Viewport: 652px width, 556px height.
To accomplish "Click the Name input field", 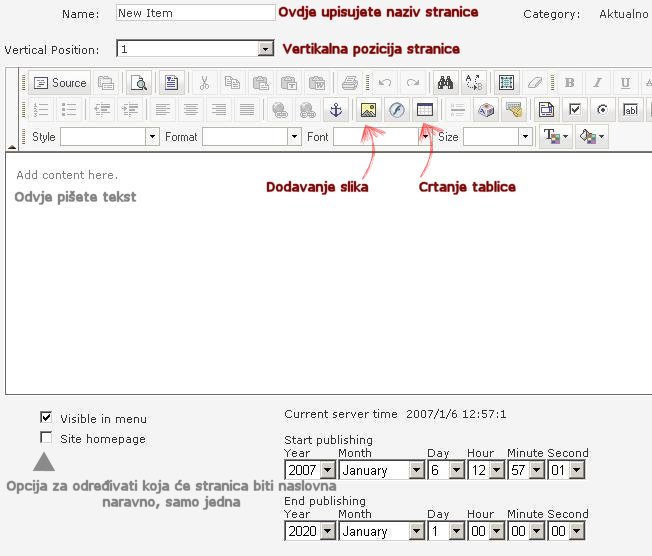I will click(194, 13).
